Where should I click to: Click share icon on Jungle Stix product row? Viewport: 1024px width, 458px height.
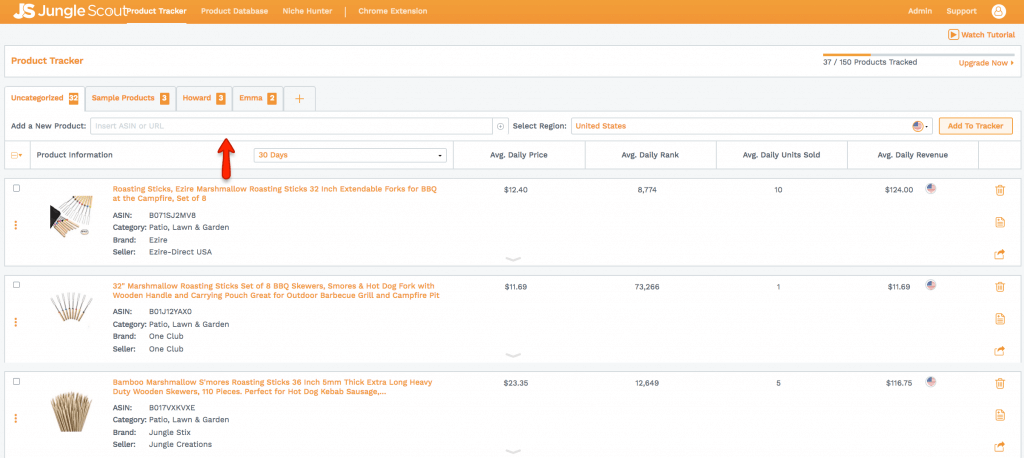pyautogui.click(x=999, y=447)
